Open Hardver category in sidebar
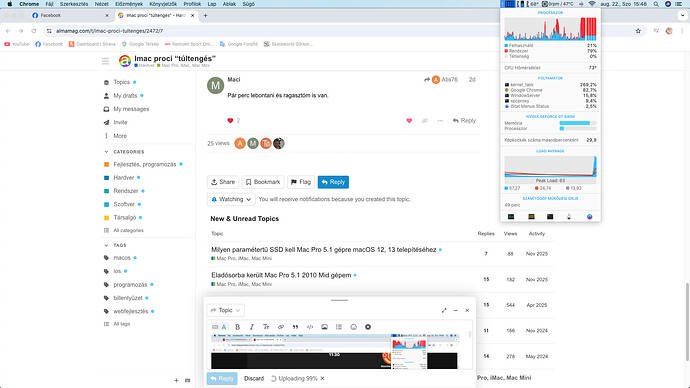This screenshot has height=388, width=690. [x=124, y=178]
